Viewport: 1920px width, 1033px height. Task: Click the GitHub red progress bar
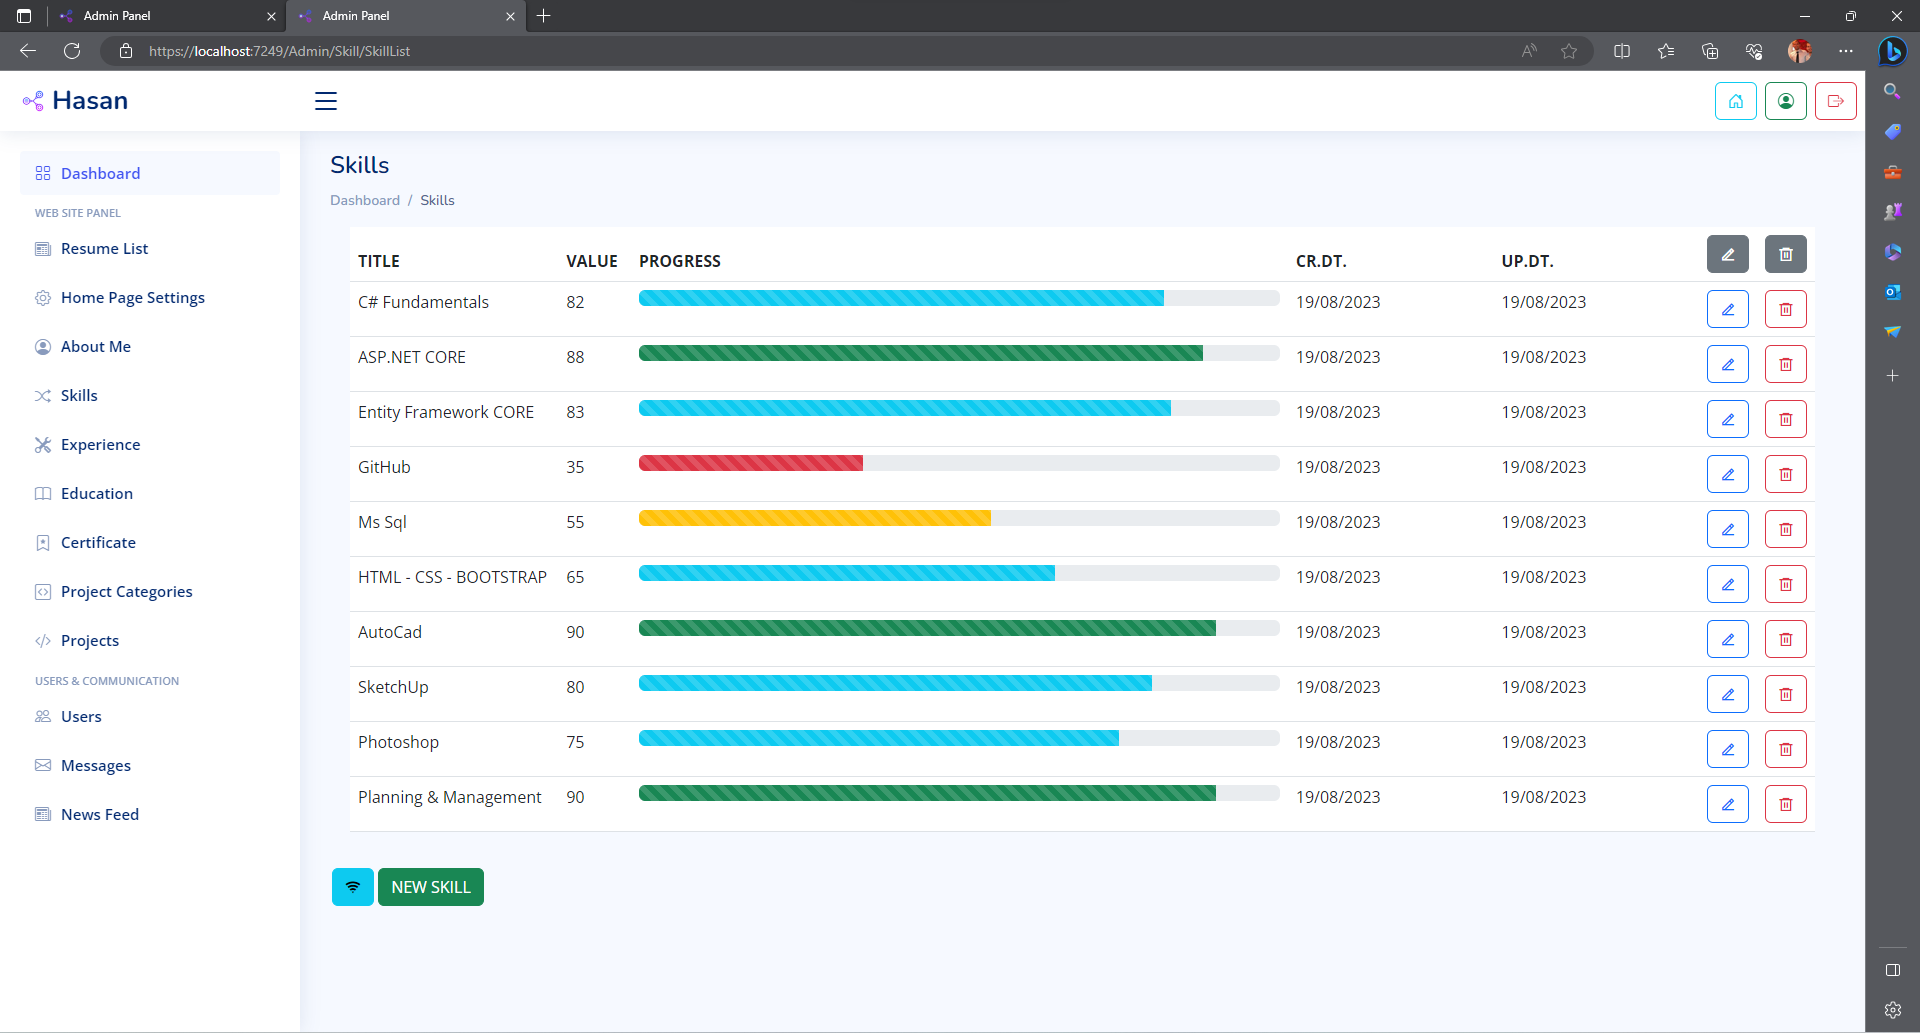[x=751, y=463]
